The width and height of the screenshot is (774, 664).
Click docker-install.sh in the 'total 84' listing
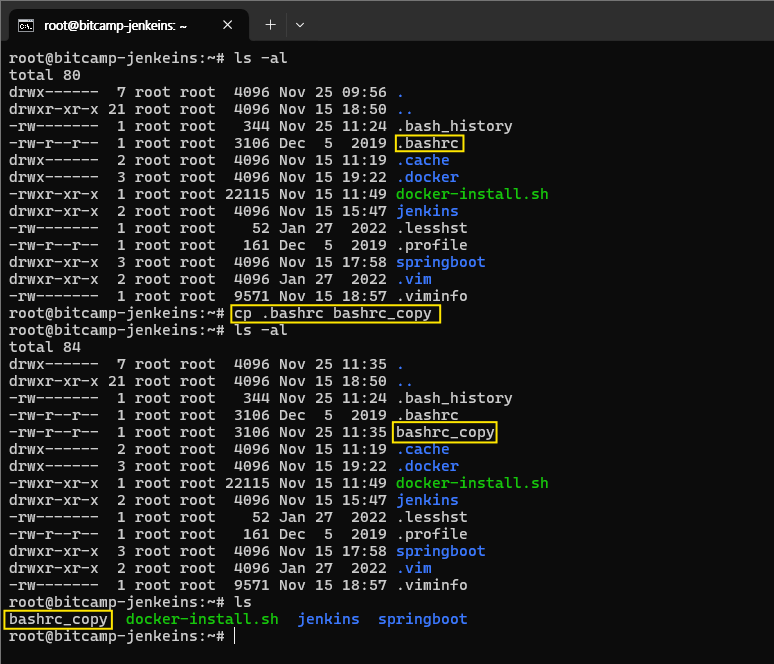(x=472, y=483)
